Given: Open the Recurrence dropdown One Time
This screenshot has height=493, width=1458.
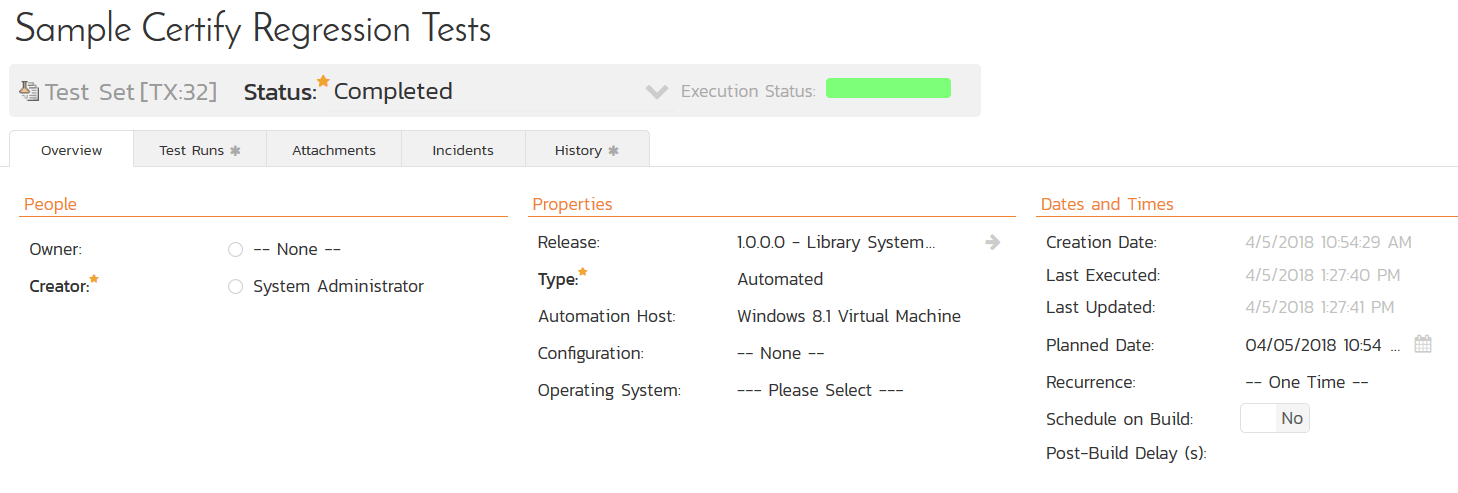Looking at the screenshot, I should [x=1307, y=382].
